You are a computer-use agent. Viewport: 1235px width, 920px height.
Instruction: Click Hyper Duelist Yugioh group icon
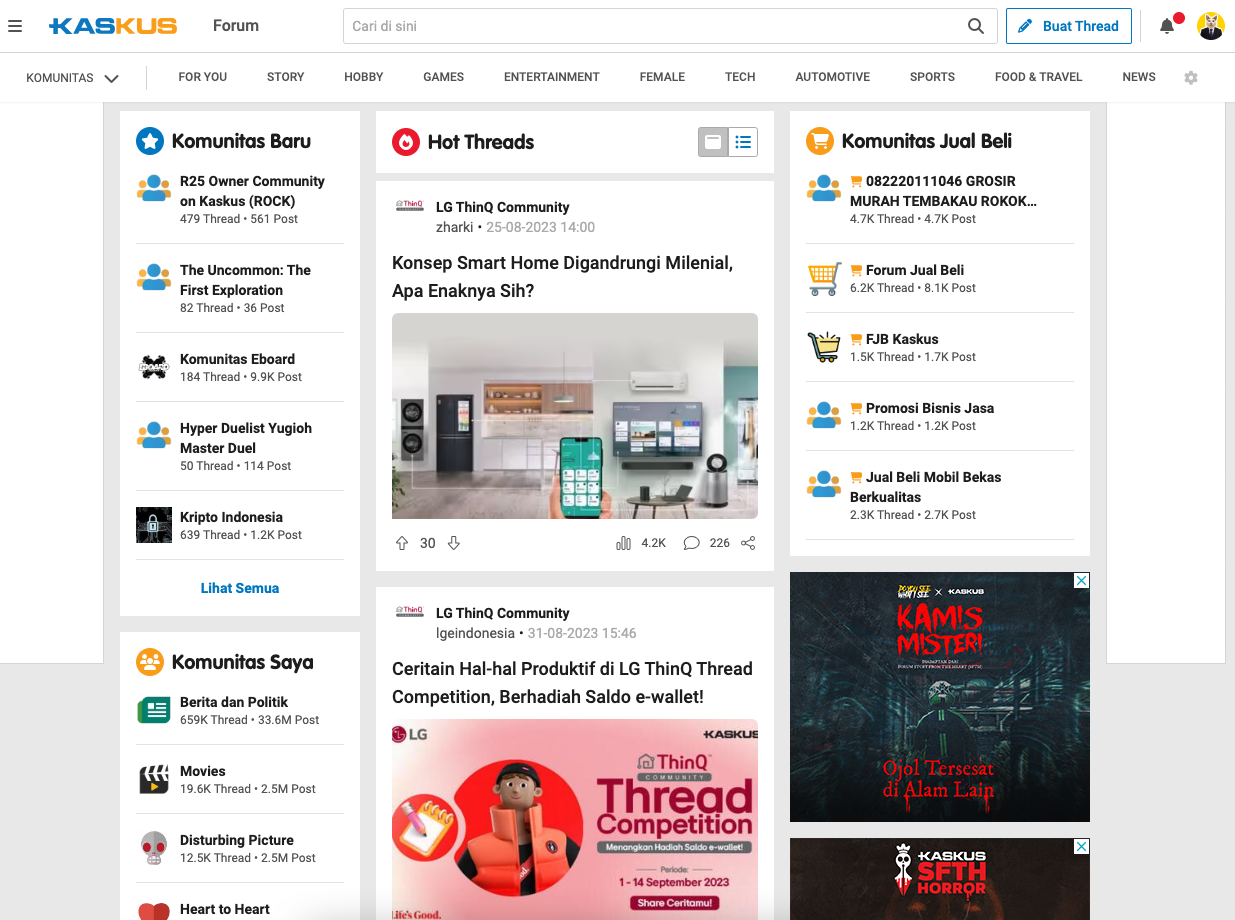[154, 436]
